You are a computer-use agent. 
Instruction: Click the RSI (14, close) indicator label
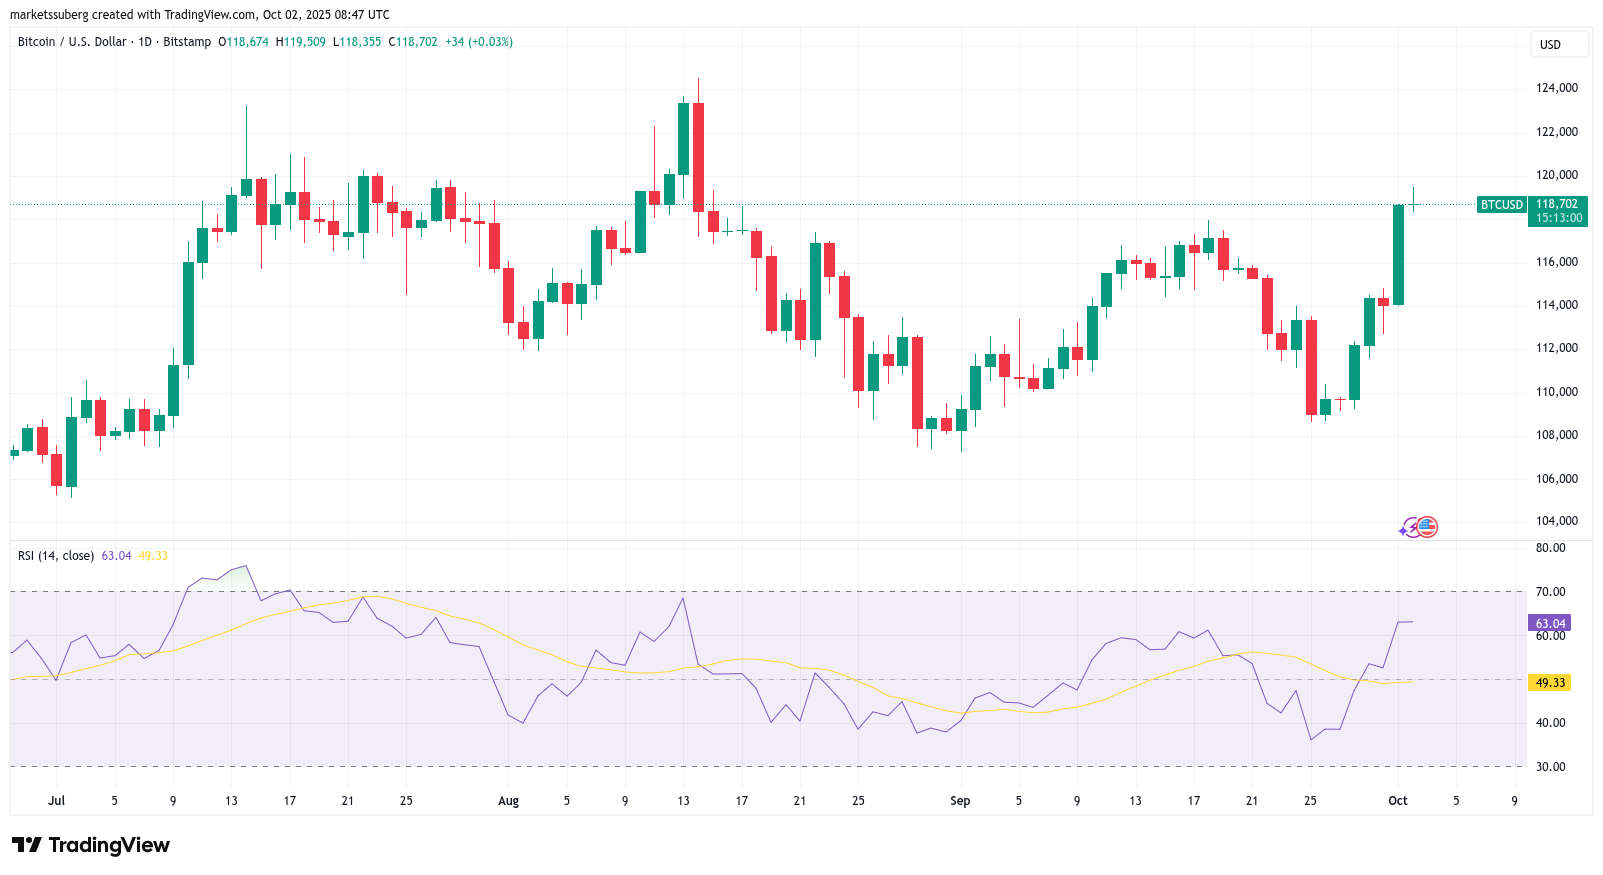pos(56,556)
